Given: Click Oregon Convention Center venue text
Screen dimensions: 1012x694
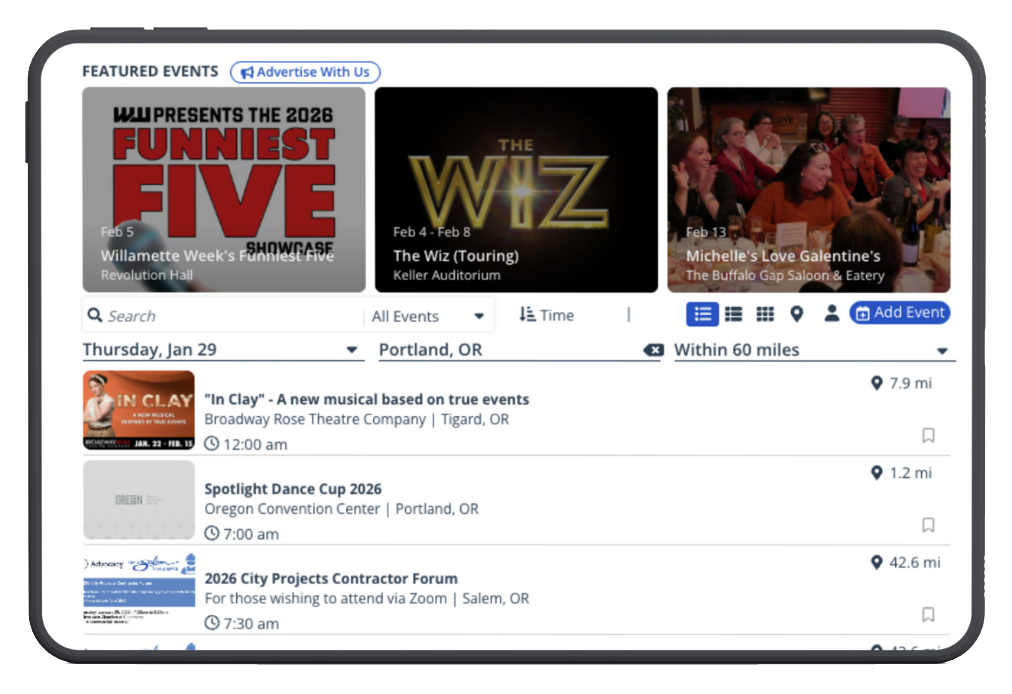Looking at the screenshot, I should pos(292,509).
